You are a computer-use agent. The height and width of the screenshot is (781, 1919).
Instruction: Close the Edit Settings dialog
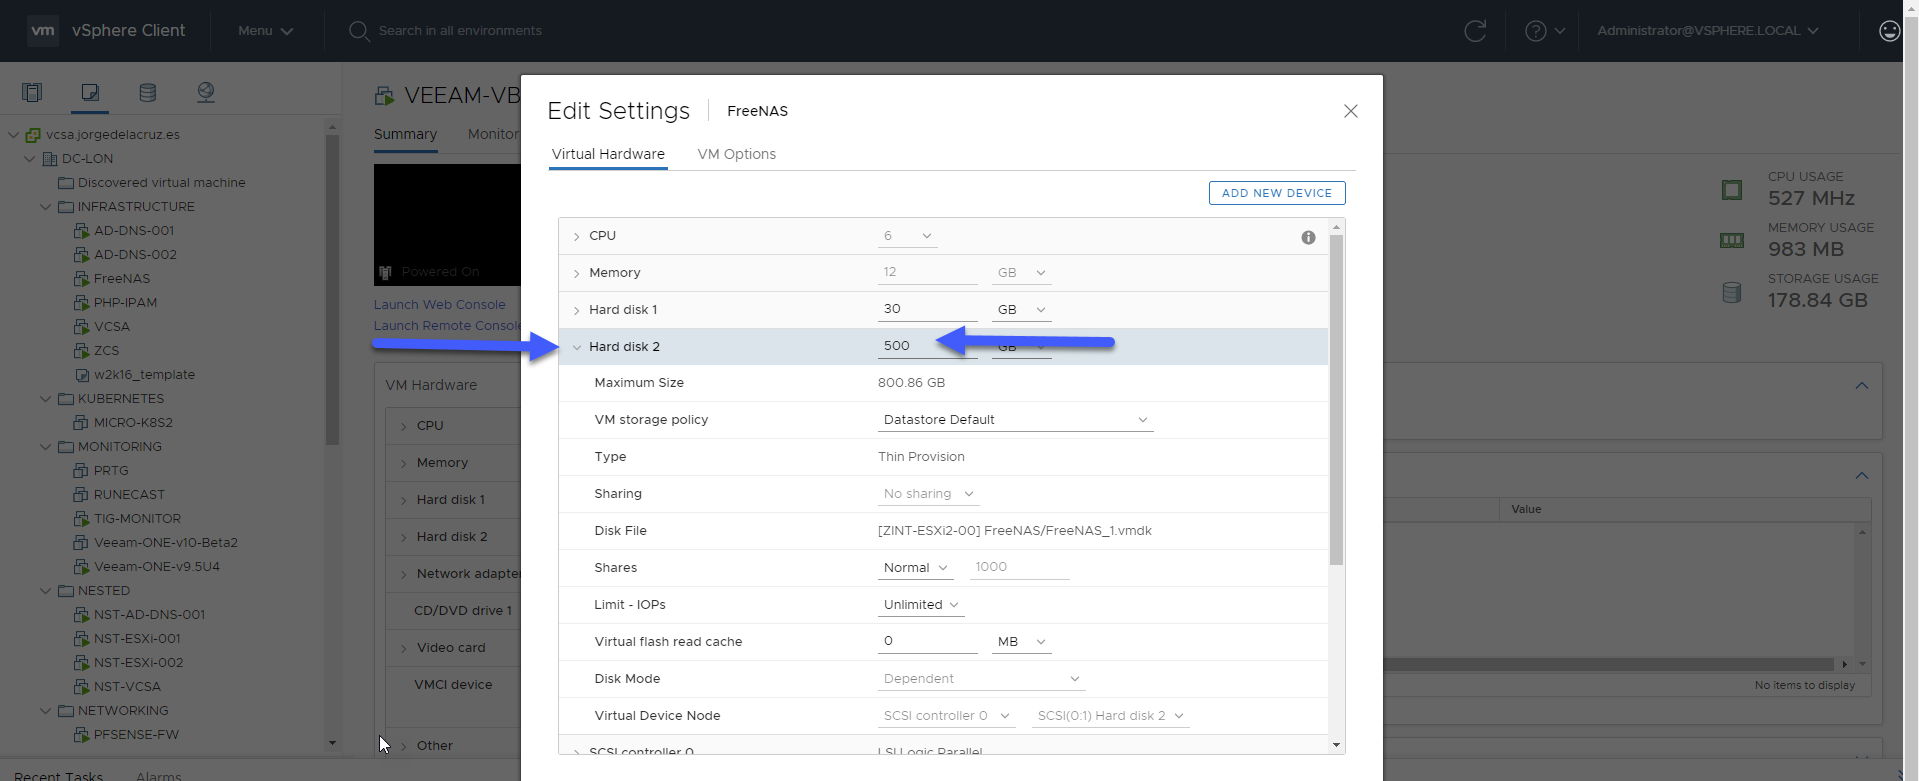[x=1351, y=111]
